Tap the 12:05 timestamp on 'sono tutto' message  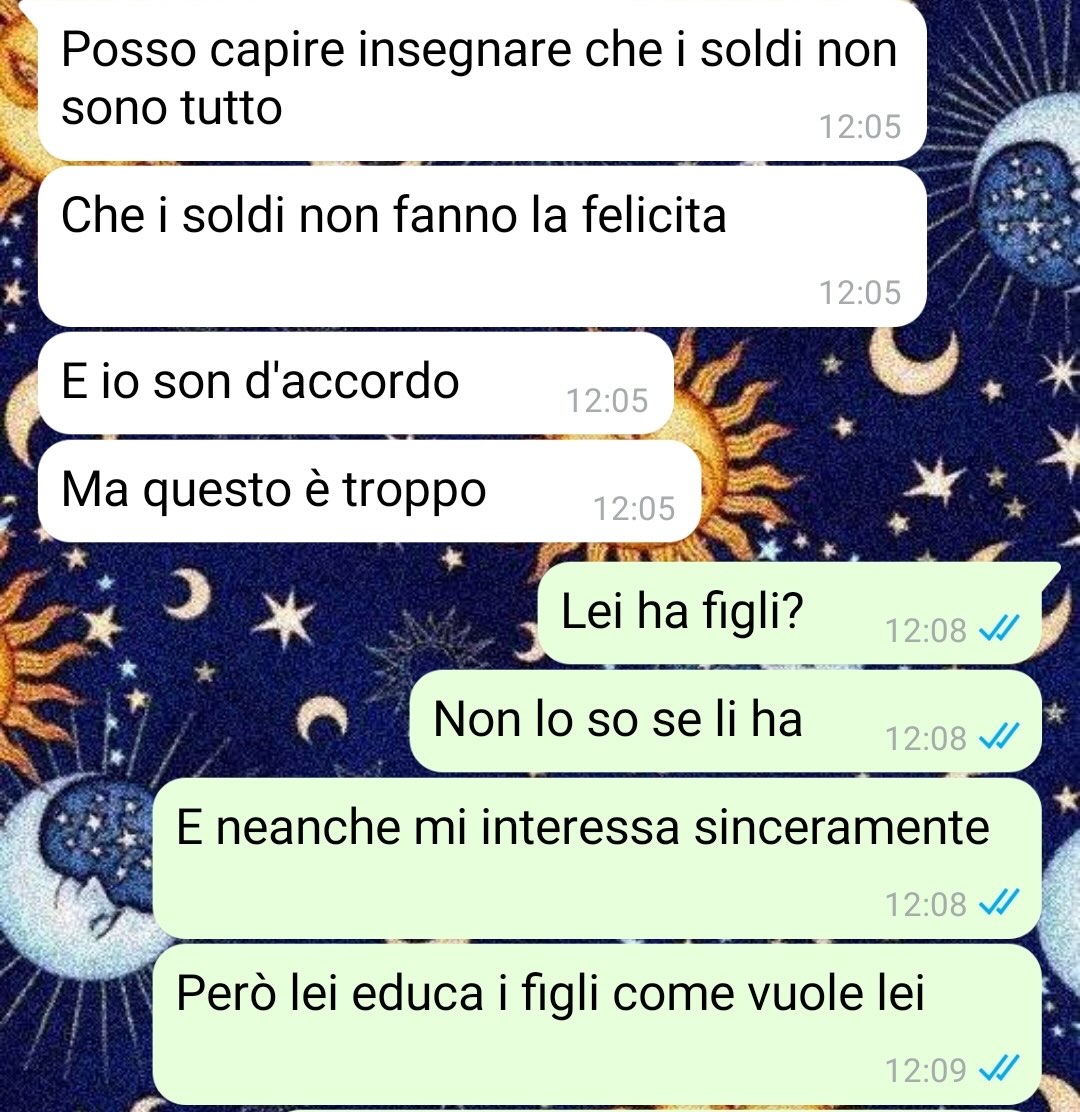click(x=859, y=127)
